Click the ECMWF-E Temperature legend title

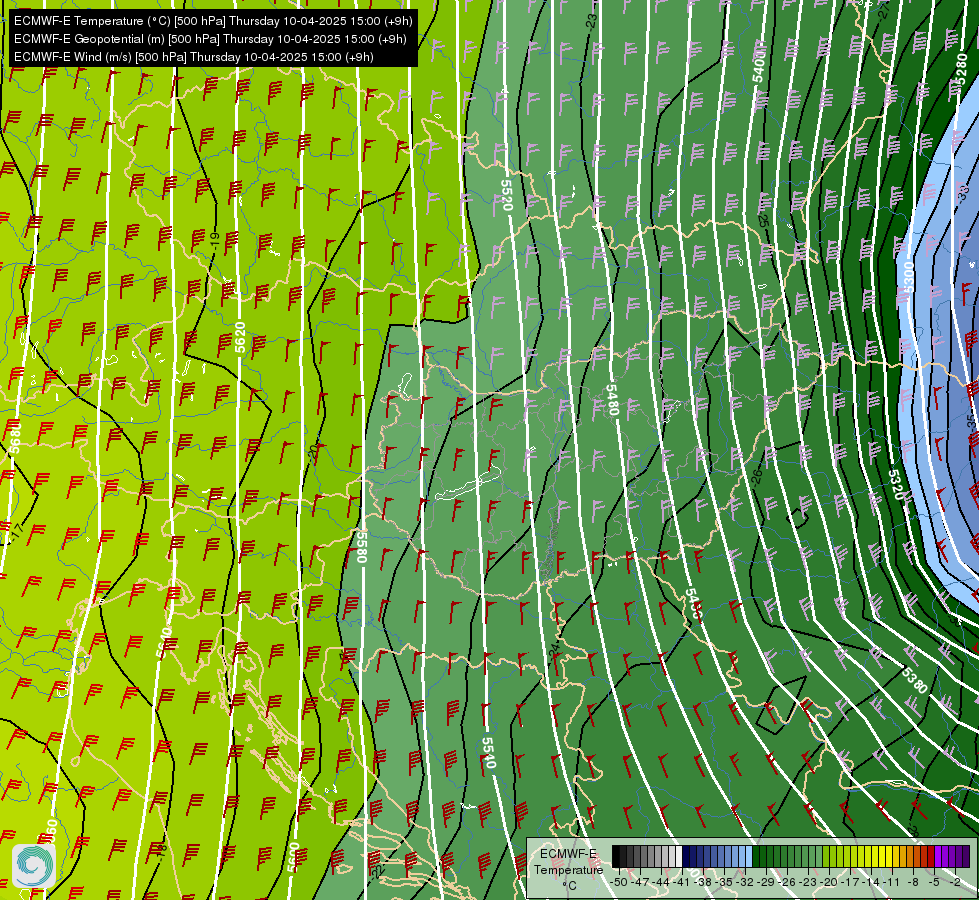click(x=568, y=862)
